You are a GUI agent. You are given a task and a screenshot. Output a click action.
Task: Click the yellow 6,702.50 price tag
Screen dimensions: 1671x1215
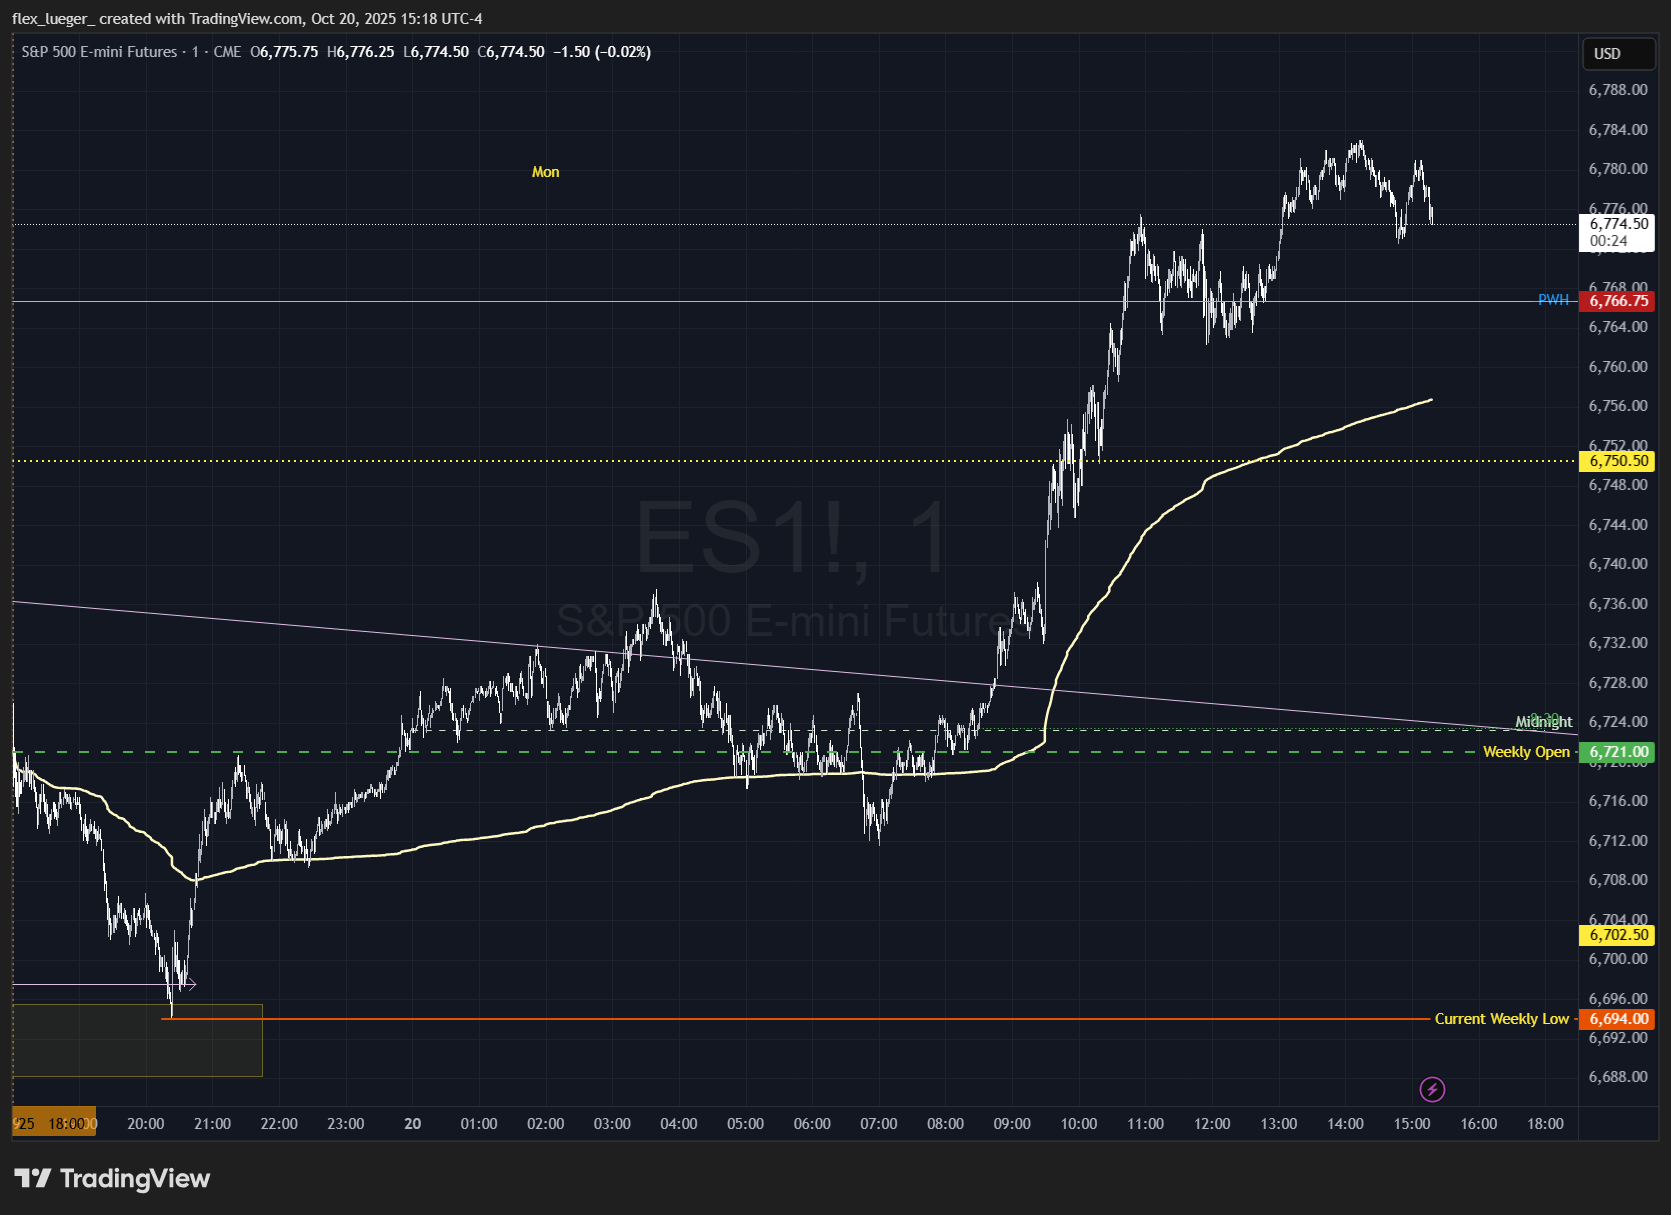[1617, 935]
